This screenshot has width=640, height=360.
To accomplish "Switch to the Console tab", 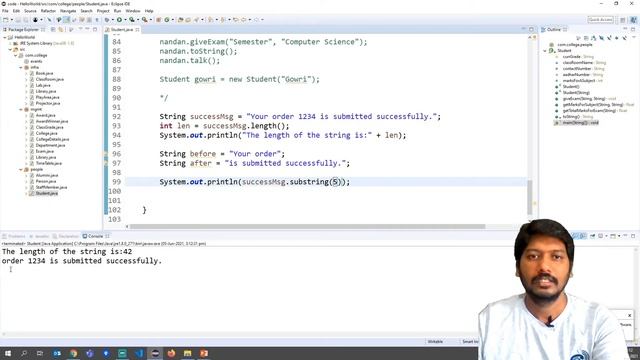I will point(96,236).
